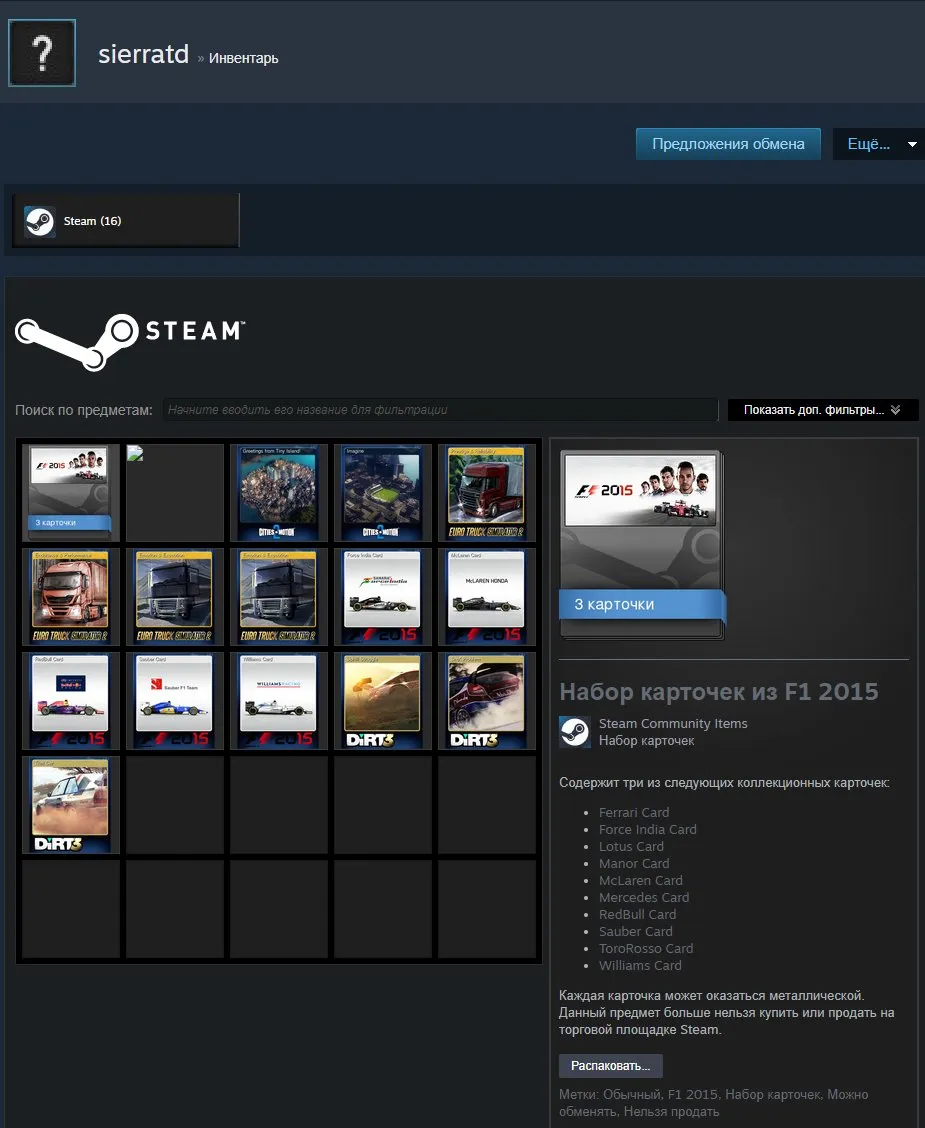The width and height of the screenshot is (925, 1128).
Task: Click Ferrari Card in the description list
Action: click(634, 812)
